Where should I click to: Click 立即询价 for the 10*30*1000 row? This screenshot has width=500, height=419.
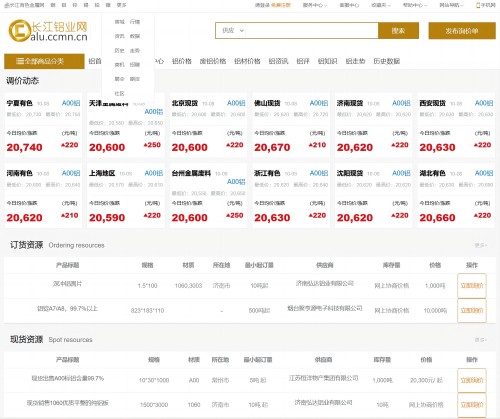coord(472,380)
